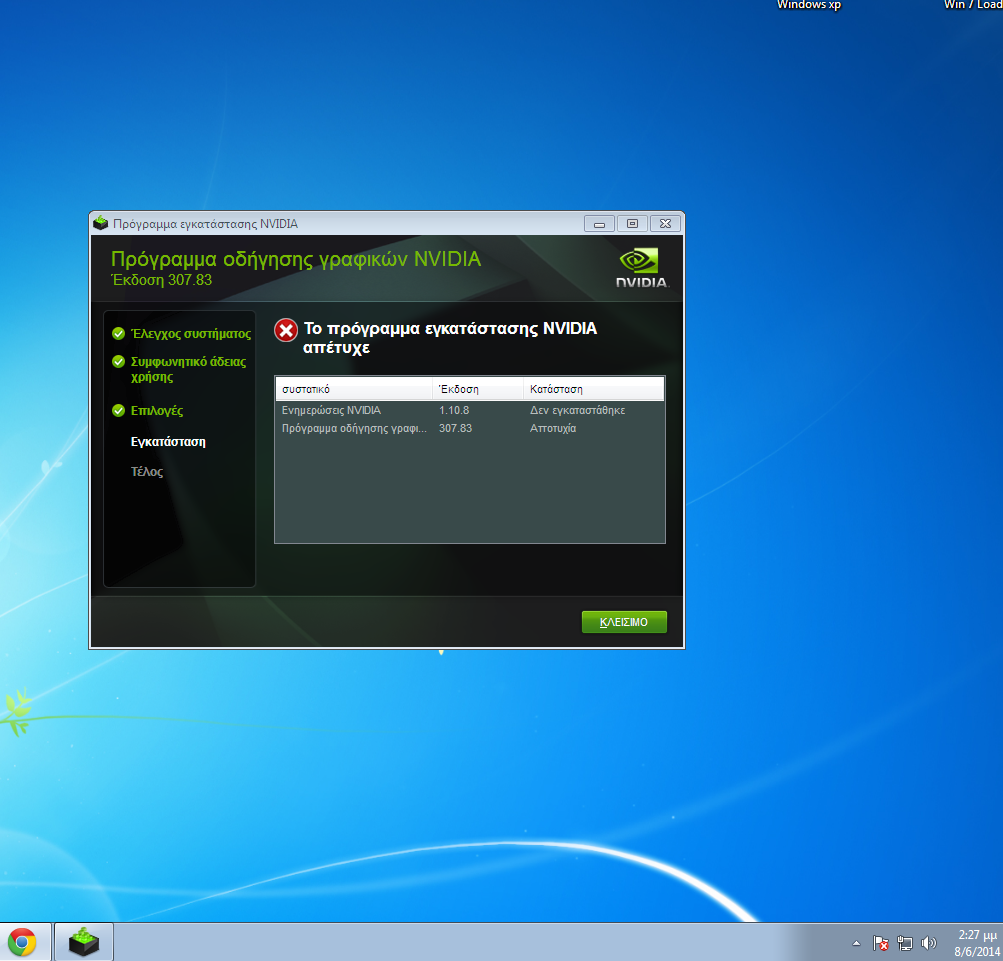Click green checkmark next to Επιλογές

click(118, 410)
